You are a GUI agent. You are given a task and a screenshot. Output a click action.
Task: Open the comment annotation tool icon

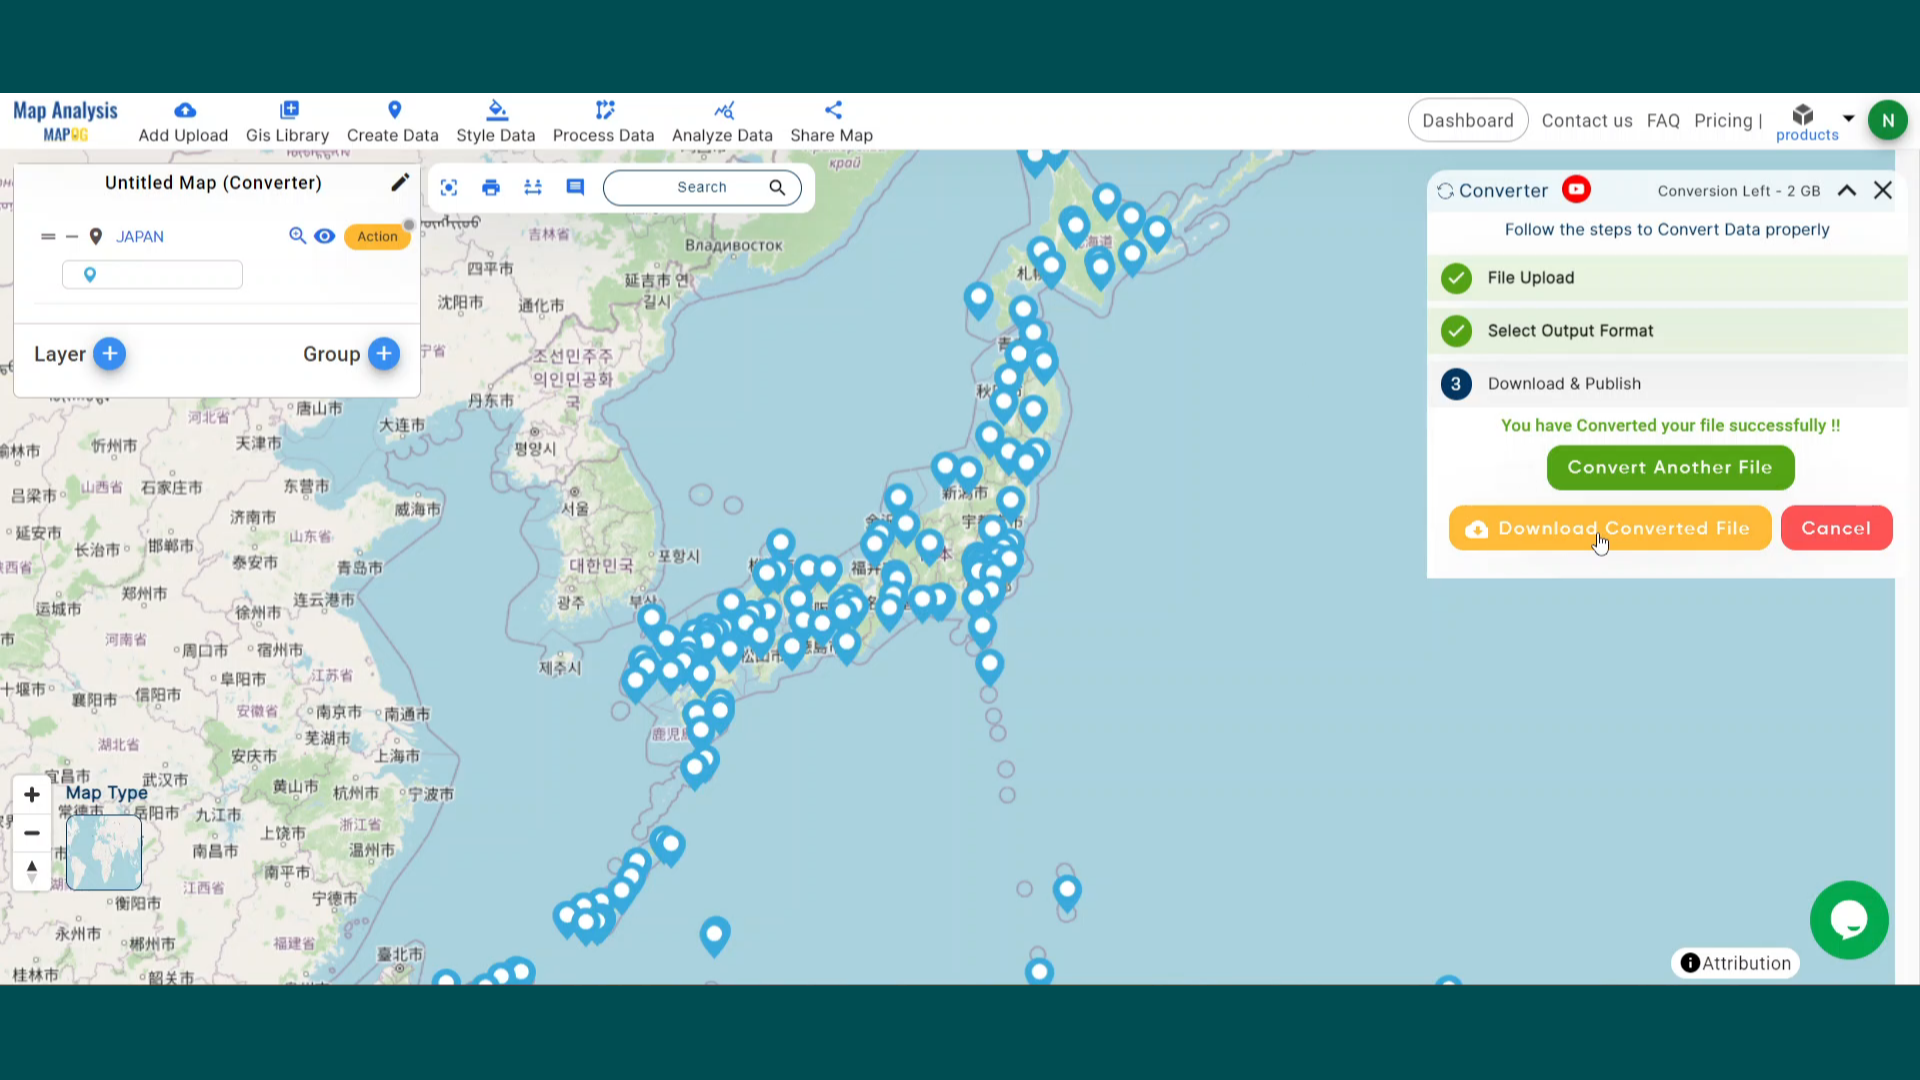click(x=575, y=187)
